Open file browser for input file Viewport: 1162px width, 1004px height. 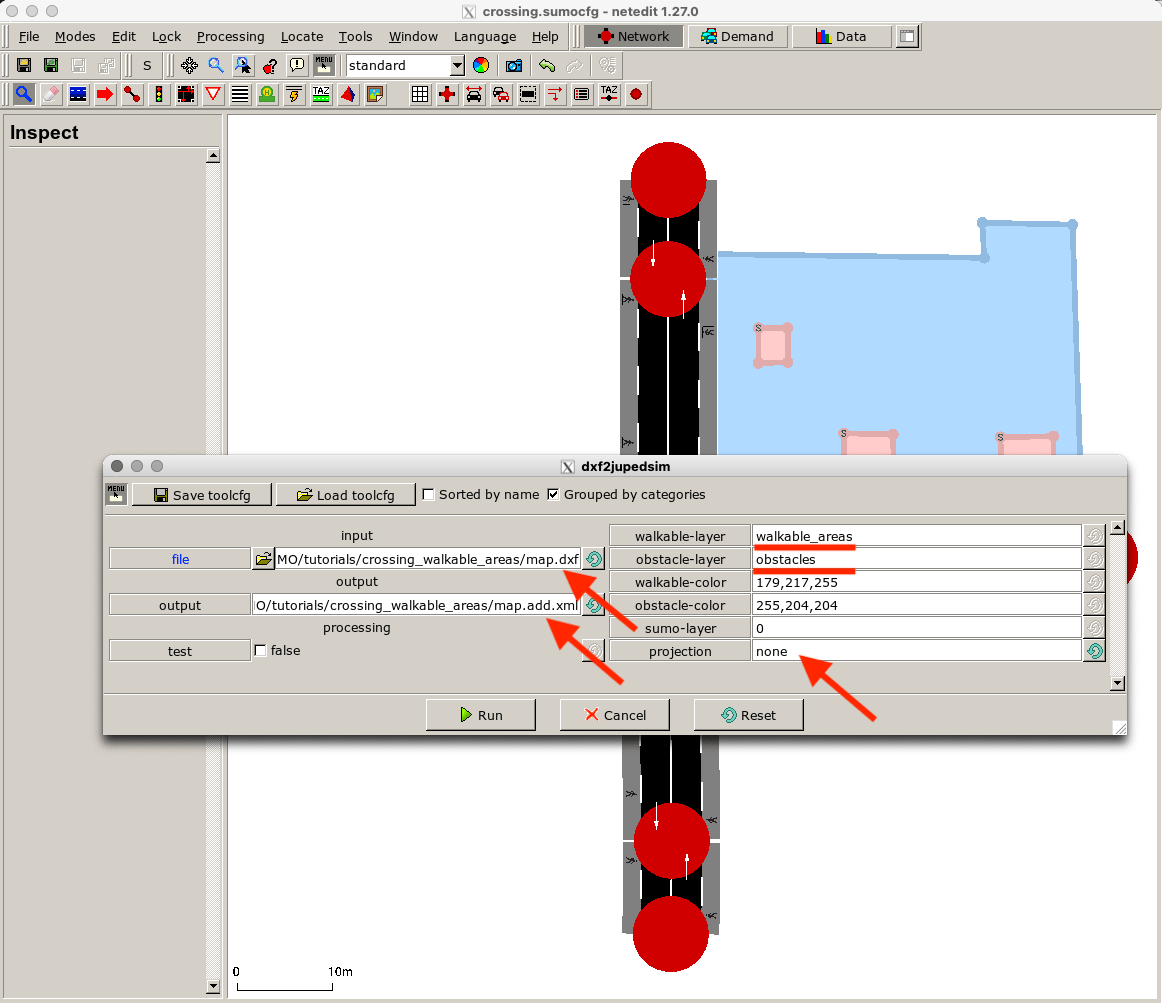click(263, 559)
